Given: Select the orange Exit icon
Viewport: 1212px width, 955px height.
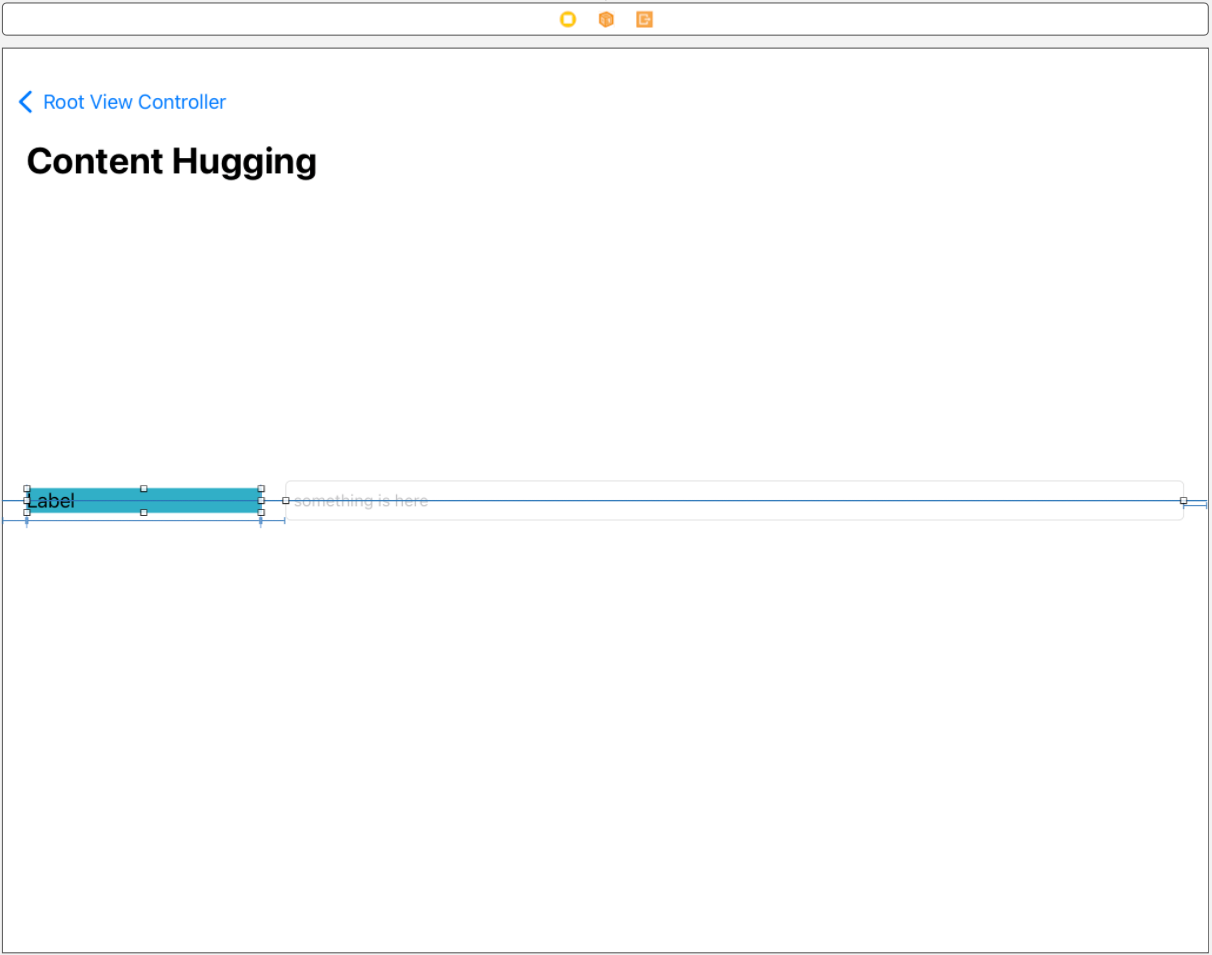Looking at the screenshot, I should click(x=644, y=19).
